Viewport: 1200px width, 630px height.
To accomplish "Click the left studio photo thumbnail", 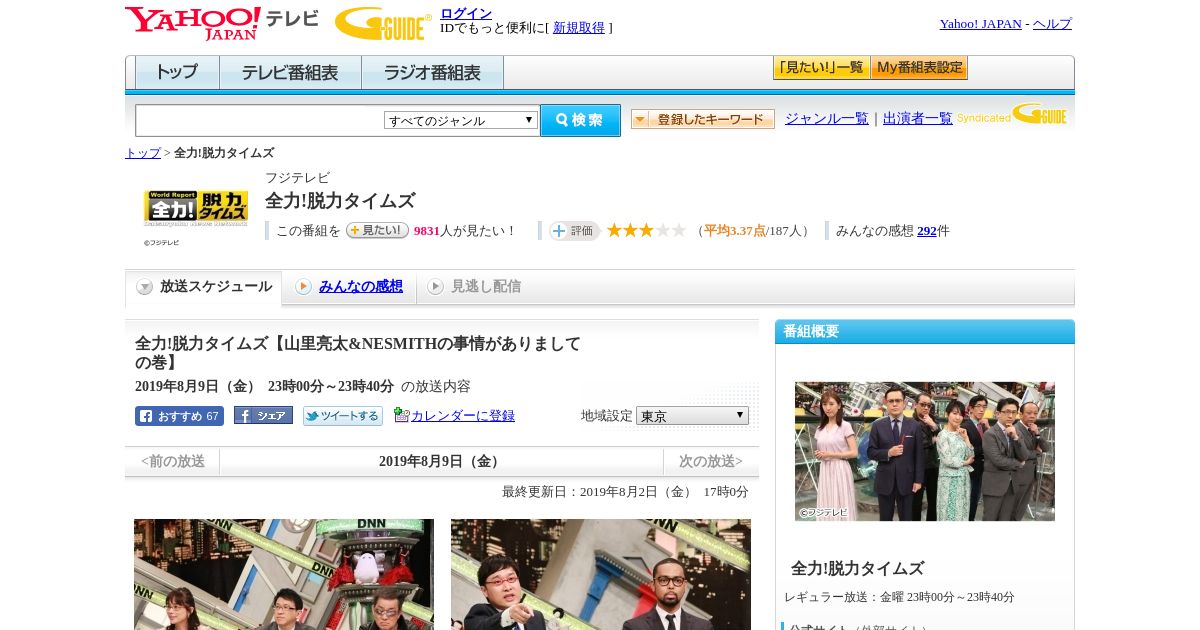I will (284, 574).
